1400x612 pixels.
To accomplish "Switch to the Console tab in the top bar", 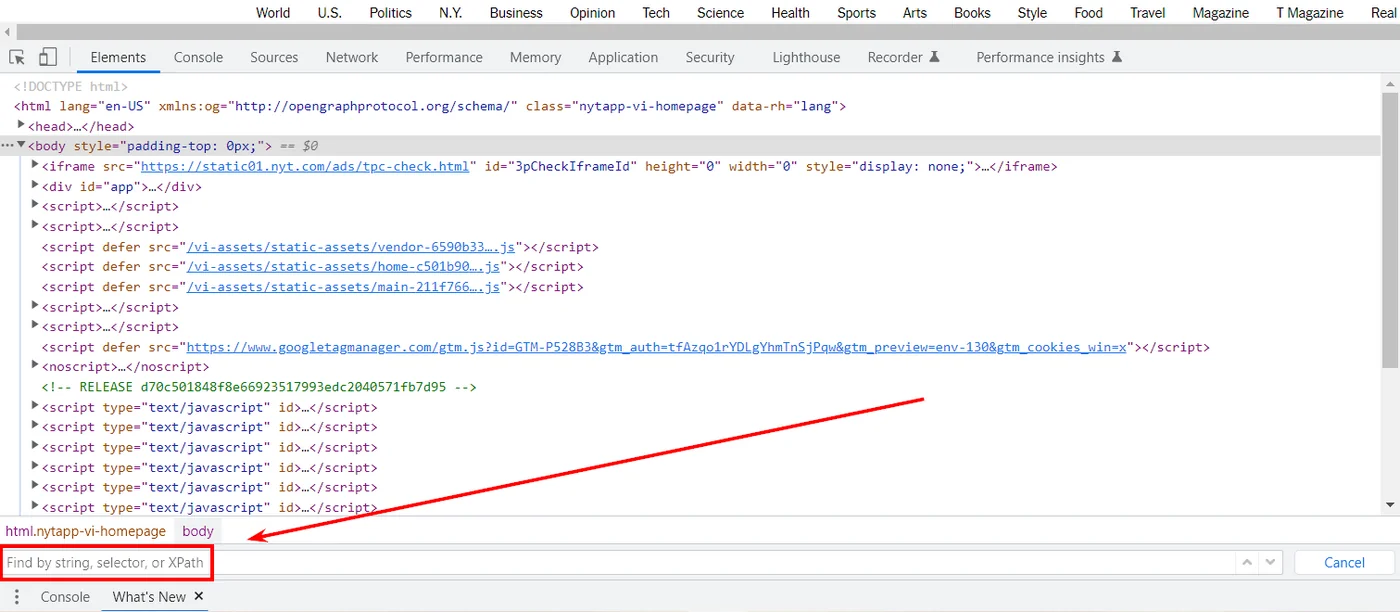I will (198, 57).
